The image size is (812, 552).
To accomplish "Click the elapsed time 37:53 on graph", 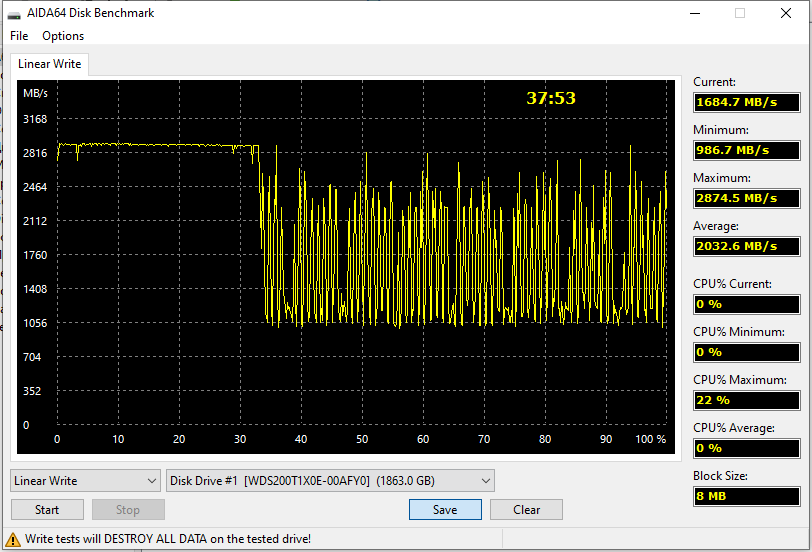I will (x=551, y=98).
